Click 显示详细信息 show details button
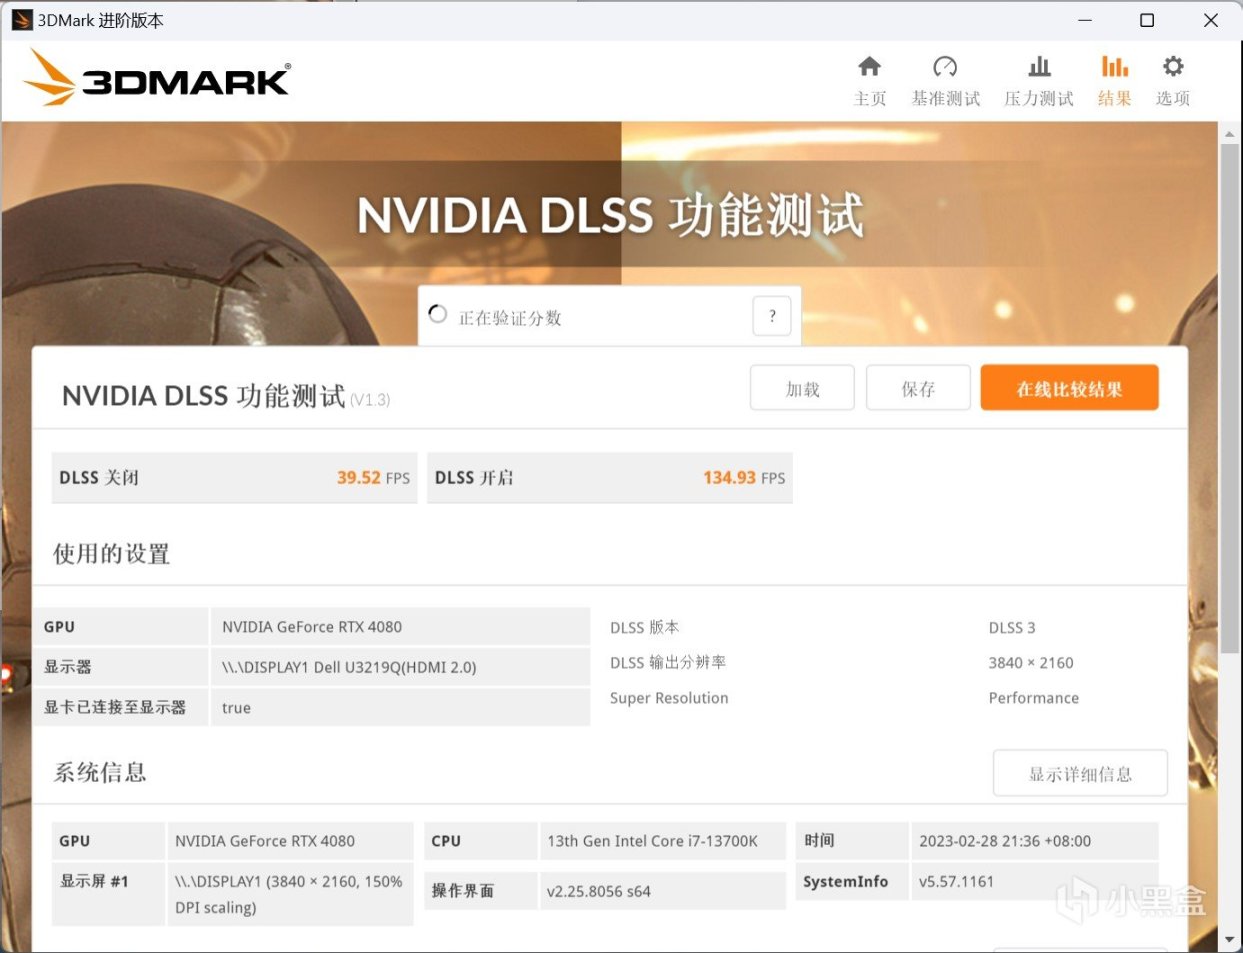This screenshot has height=953, width=1243. coord(1080,773)
